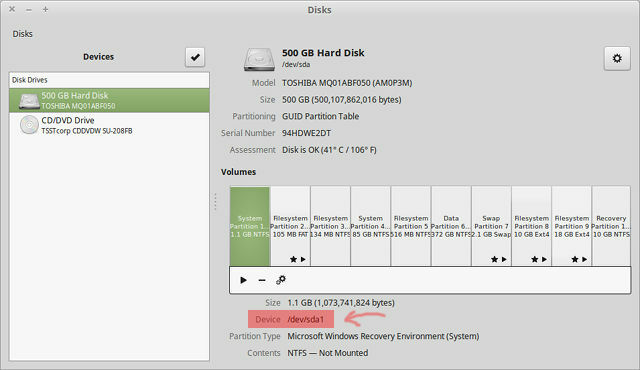Click the model text TOSHIBA MQ01ABF050 (AM0P3M)
The height and width of the screenshot is (370, 640).
(347, 83)
